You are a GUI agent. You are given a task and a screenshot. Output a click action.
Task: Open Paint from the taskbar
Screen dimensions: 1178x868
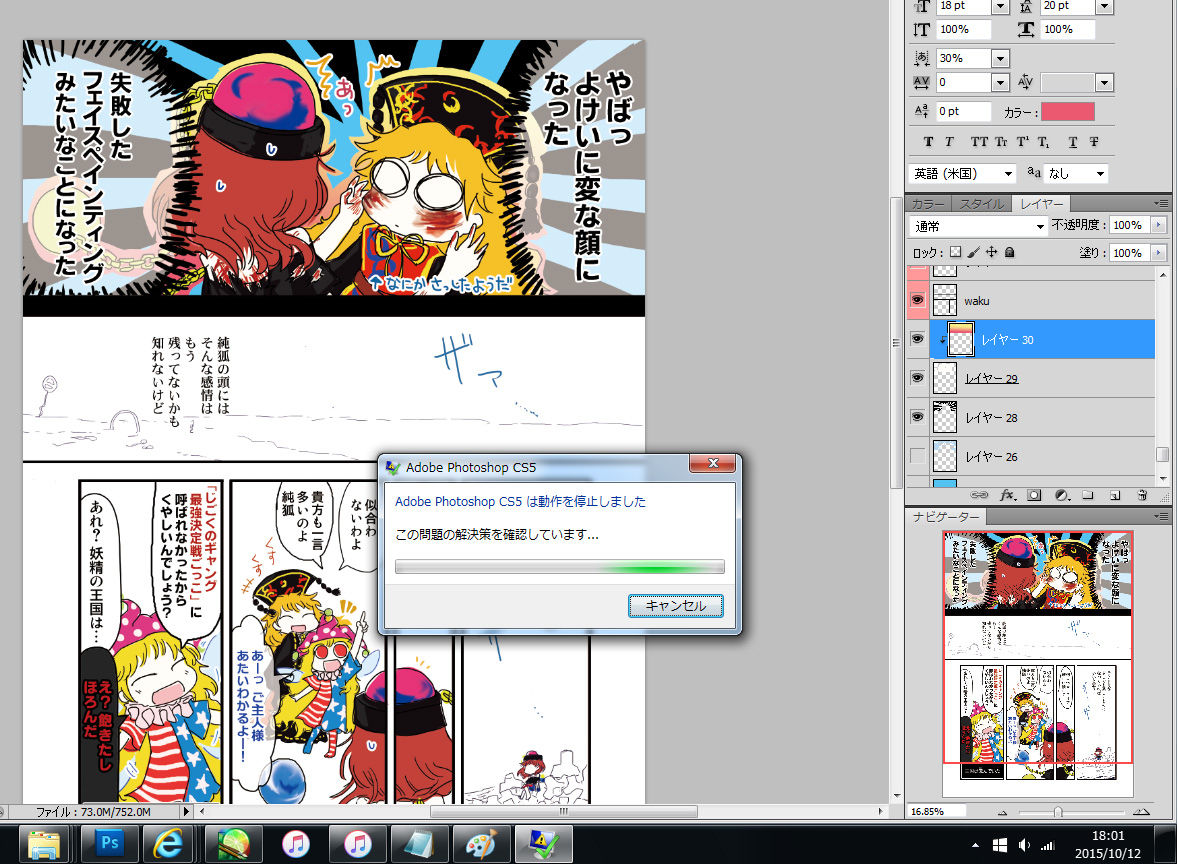click(481, 844)
